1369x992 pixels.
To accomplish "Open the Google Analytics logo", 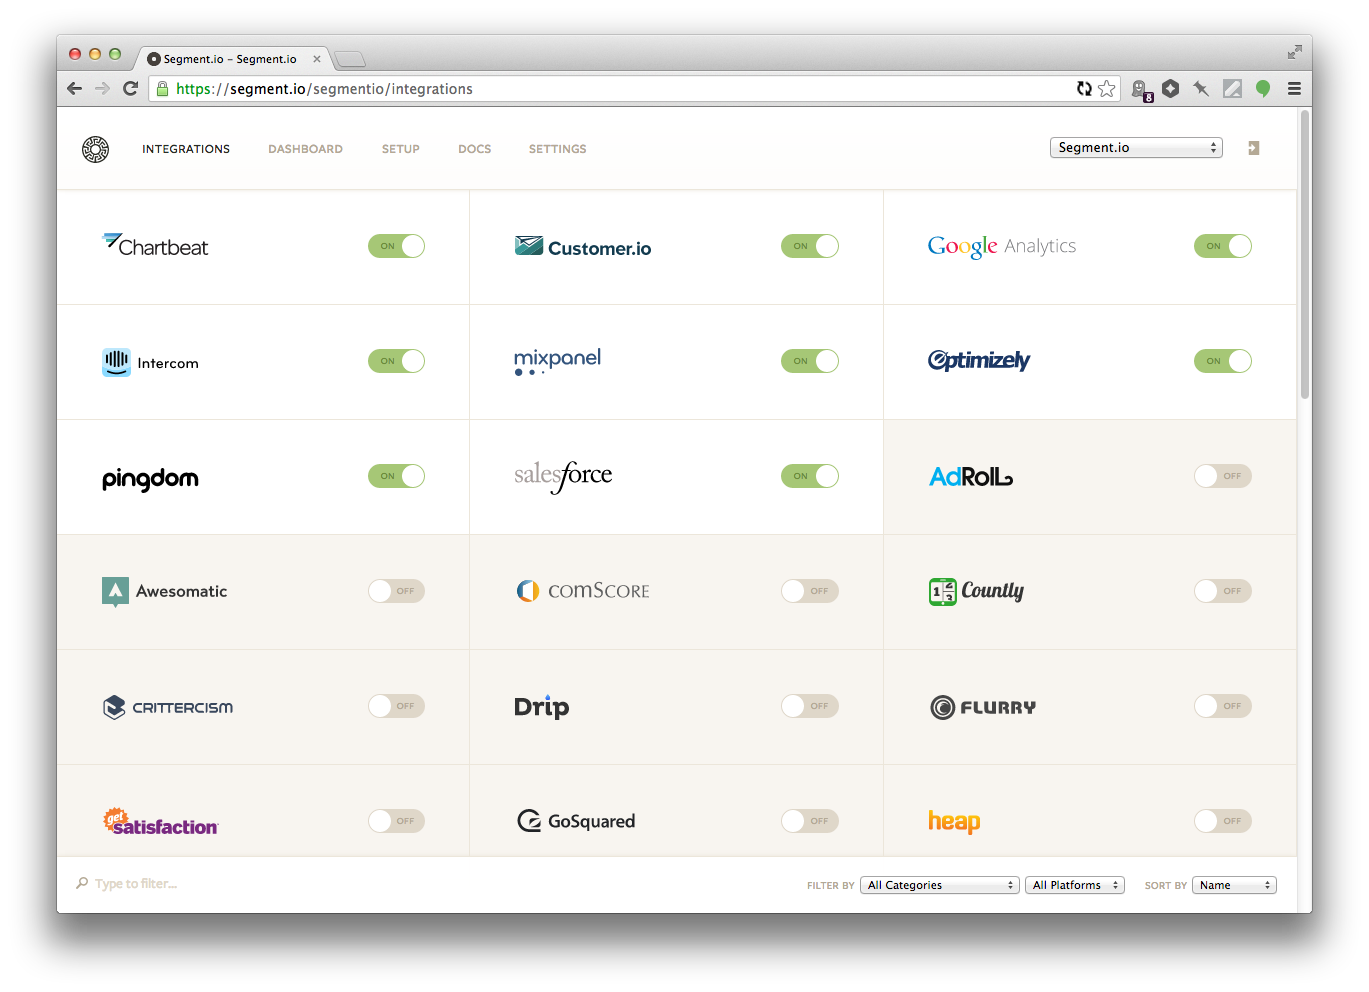I will point(1002,246).
